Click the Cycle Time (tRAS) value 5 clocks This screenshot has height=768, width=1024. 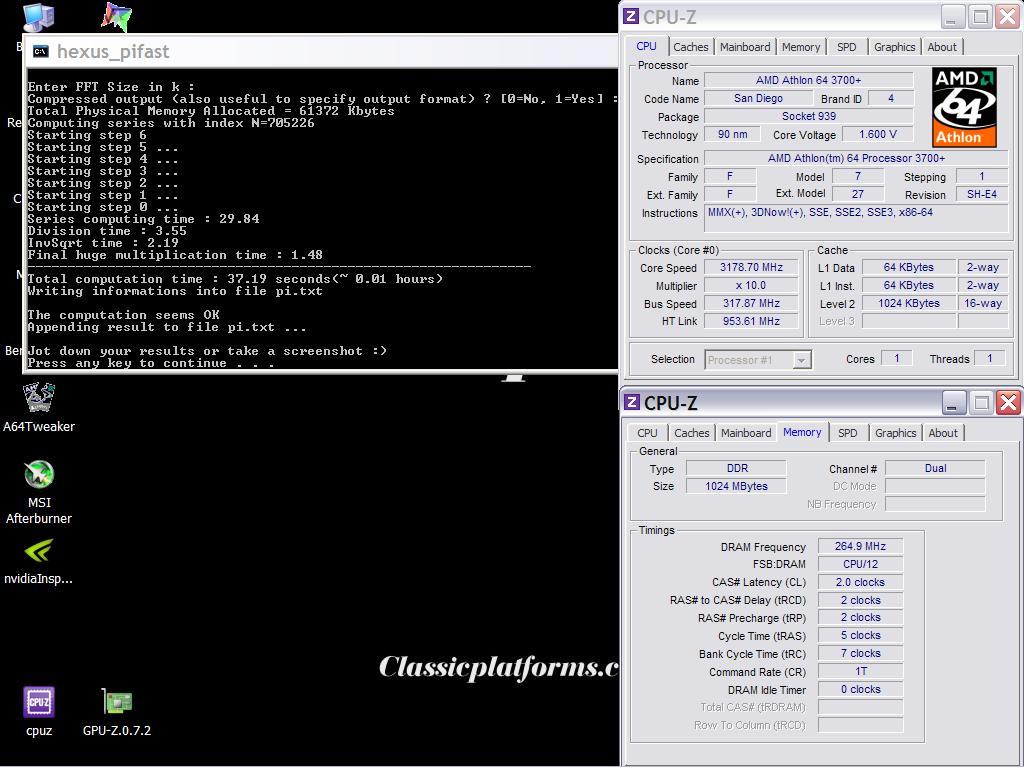click(860, 635)
